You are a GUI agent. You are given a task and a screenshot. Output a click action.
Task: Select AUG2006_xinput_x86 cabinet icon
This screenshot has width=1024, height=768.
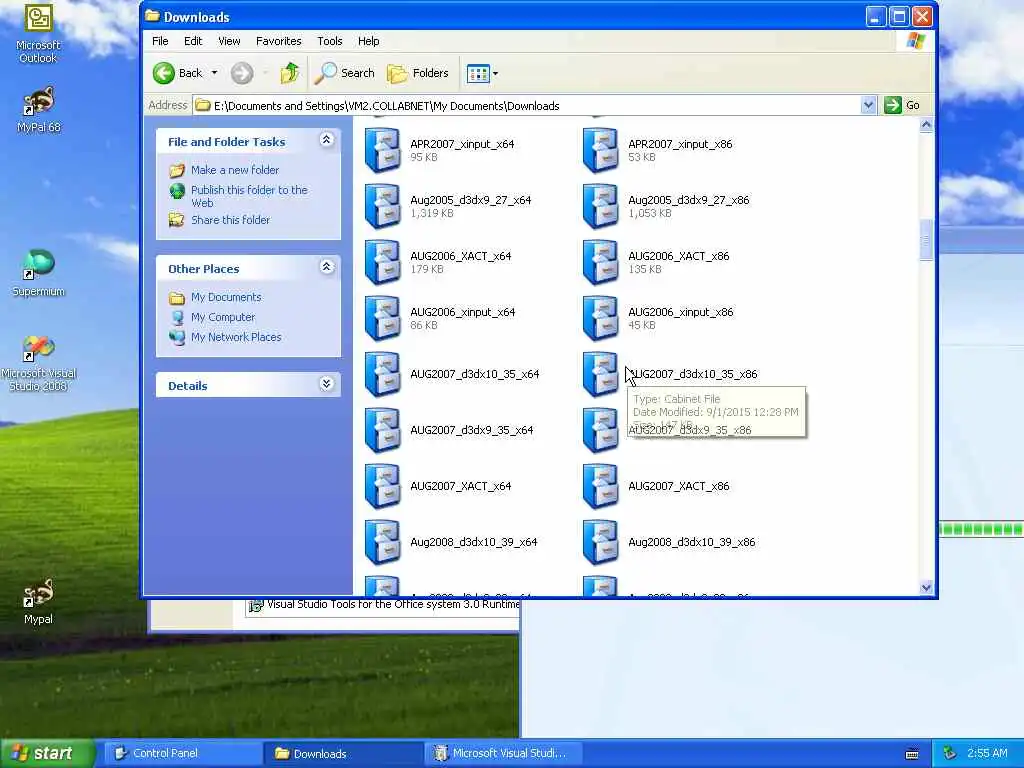click(x=601, y=319)
